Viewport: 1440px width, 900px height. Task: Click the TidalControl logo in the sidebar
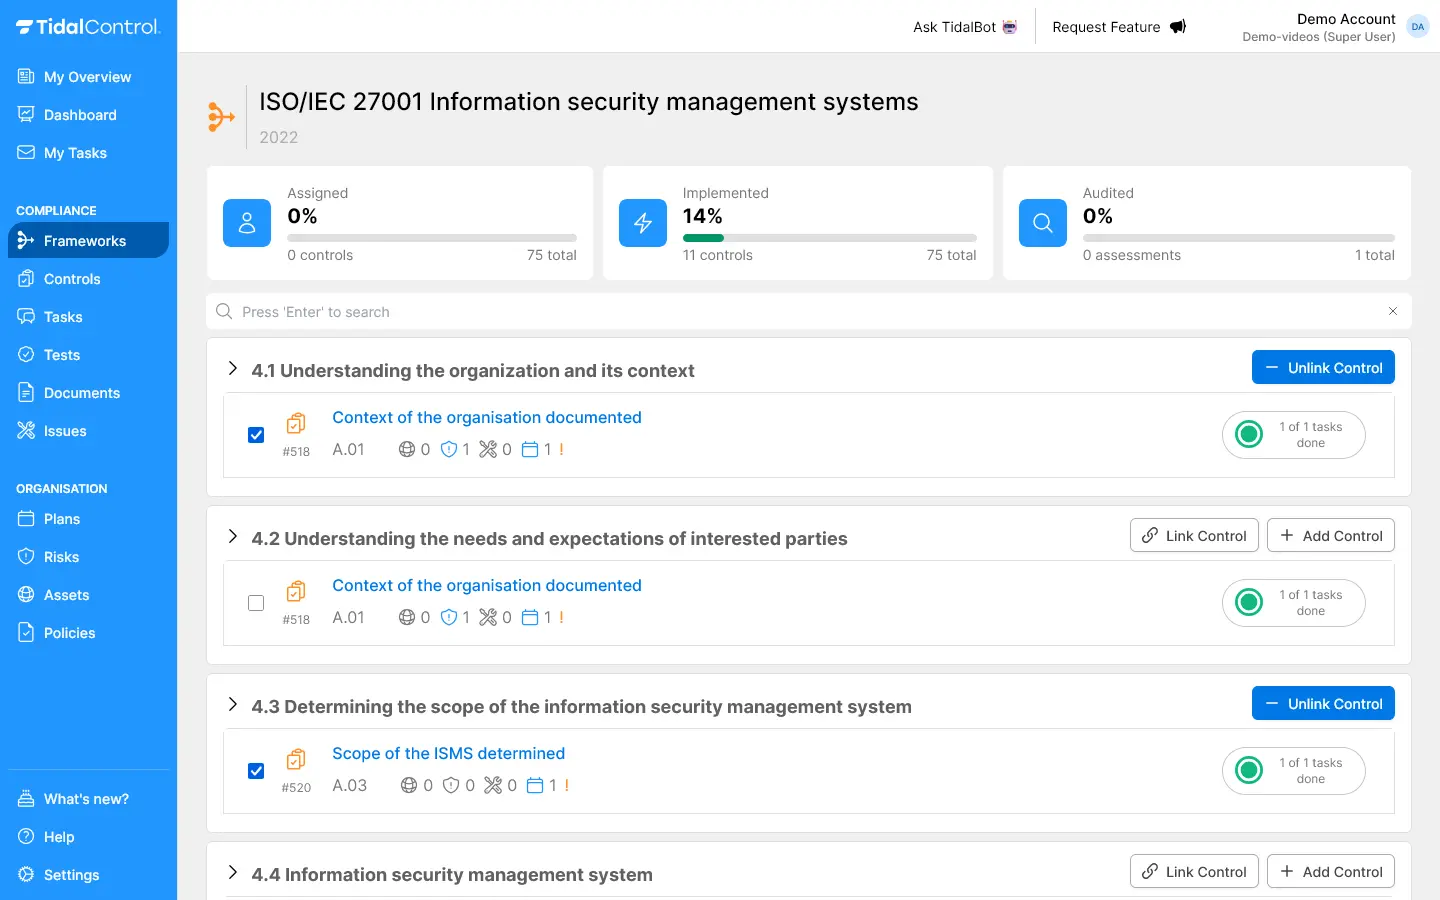tap(88, 27)
